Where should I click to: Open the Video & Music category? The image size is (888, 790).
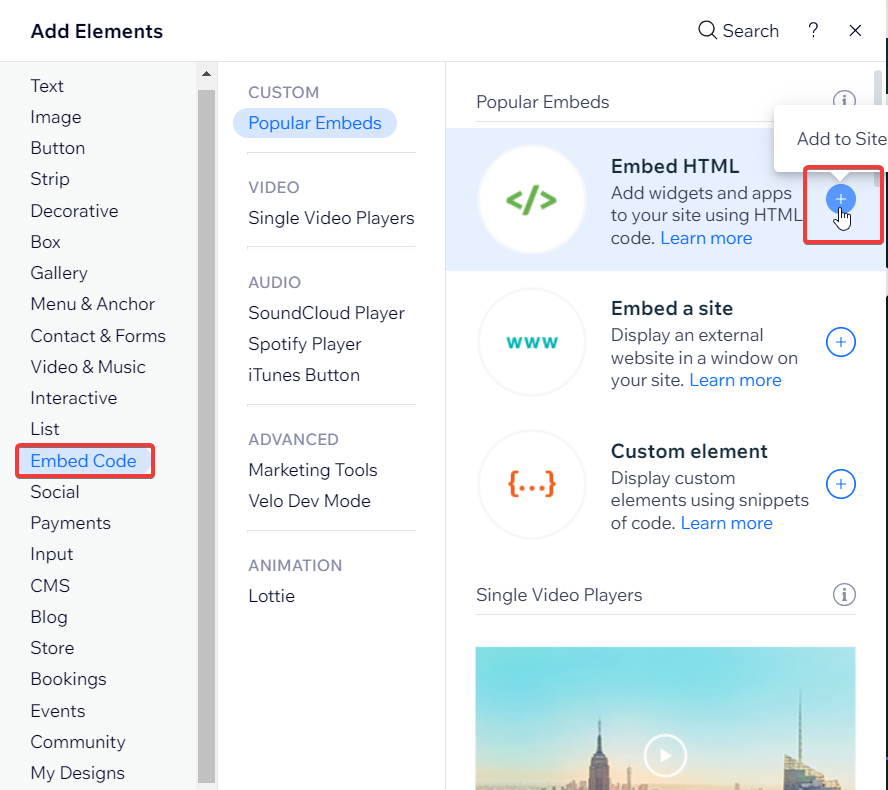tap(88, 367)
